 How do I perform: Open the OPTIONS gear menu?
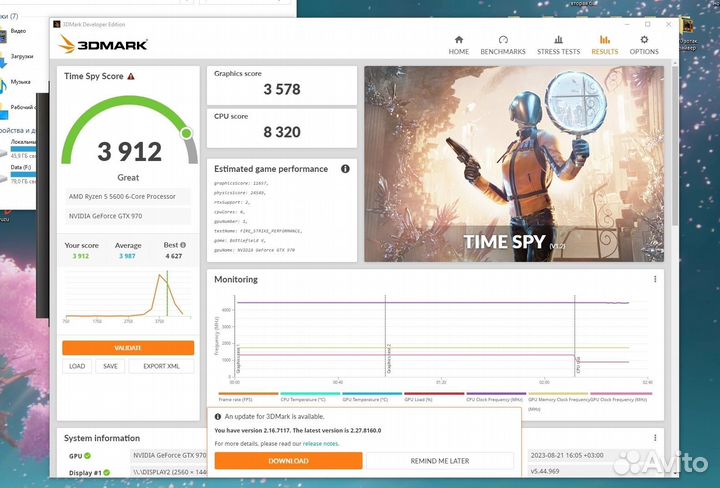[644, 45]
